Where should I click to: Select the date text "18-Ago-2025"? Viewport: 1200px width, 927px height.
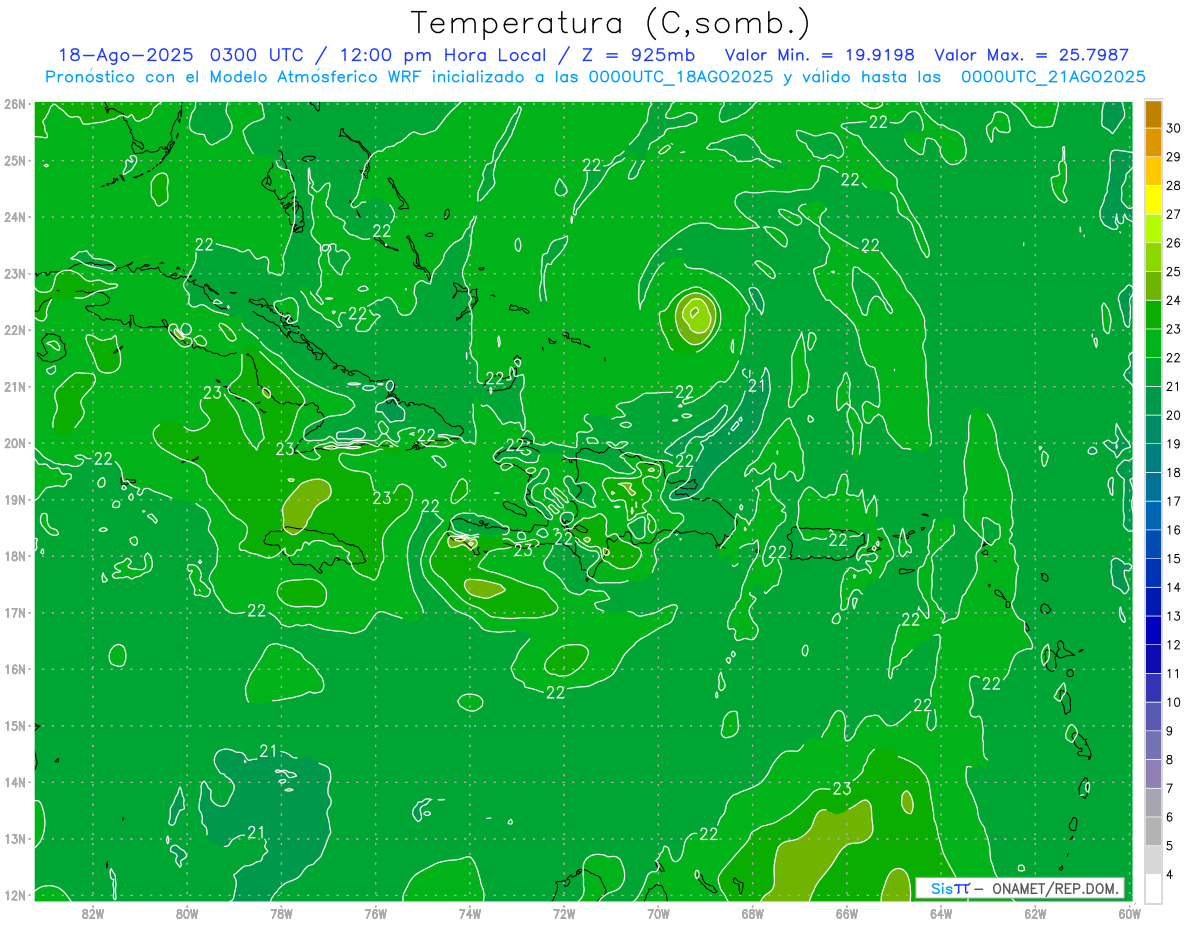(x=125, y=55)
